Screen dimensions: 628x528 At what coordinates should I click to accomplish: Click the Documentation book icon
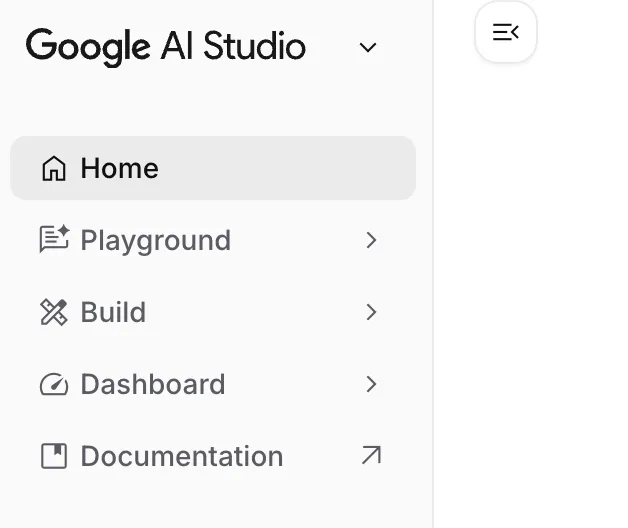(54, 456)
